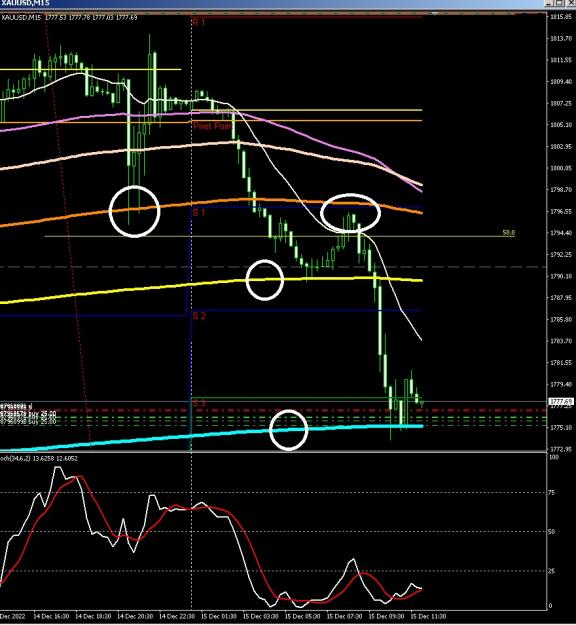Close the XAUUSD,M15 chart window
Screen dimensions: 576x625
(570, 3)
